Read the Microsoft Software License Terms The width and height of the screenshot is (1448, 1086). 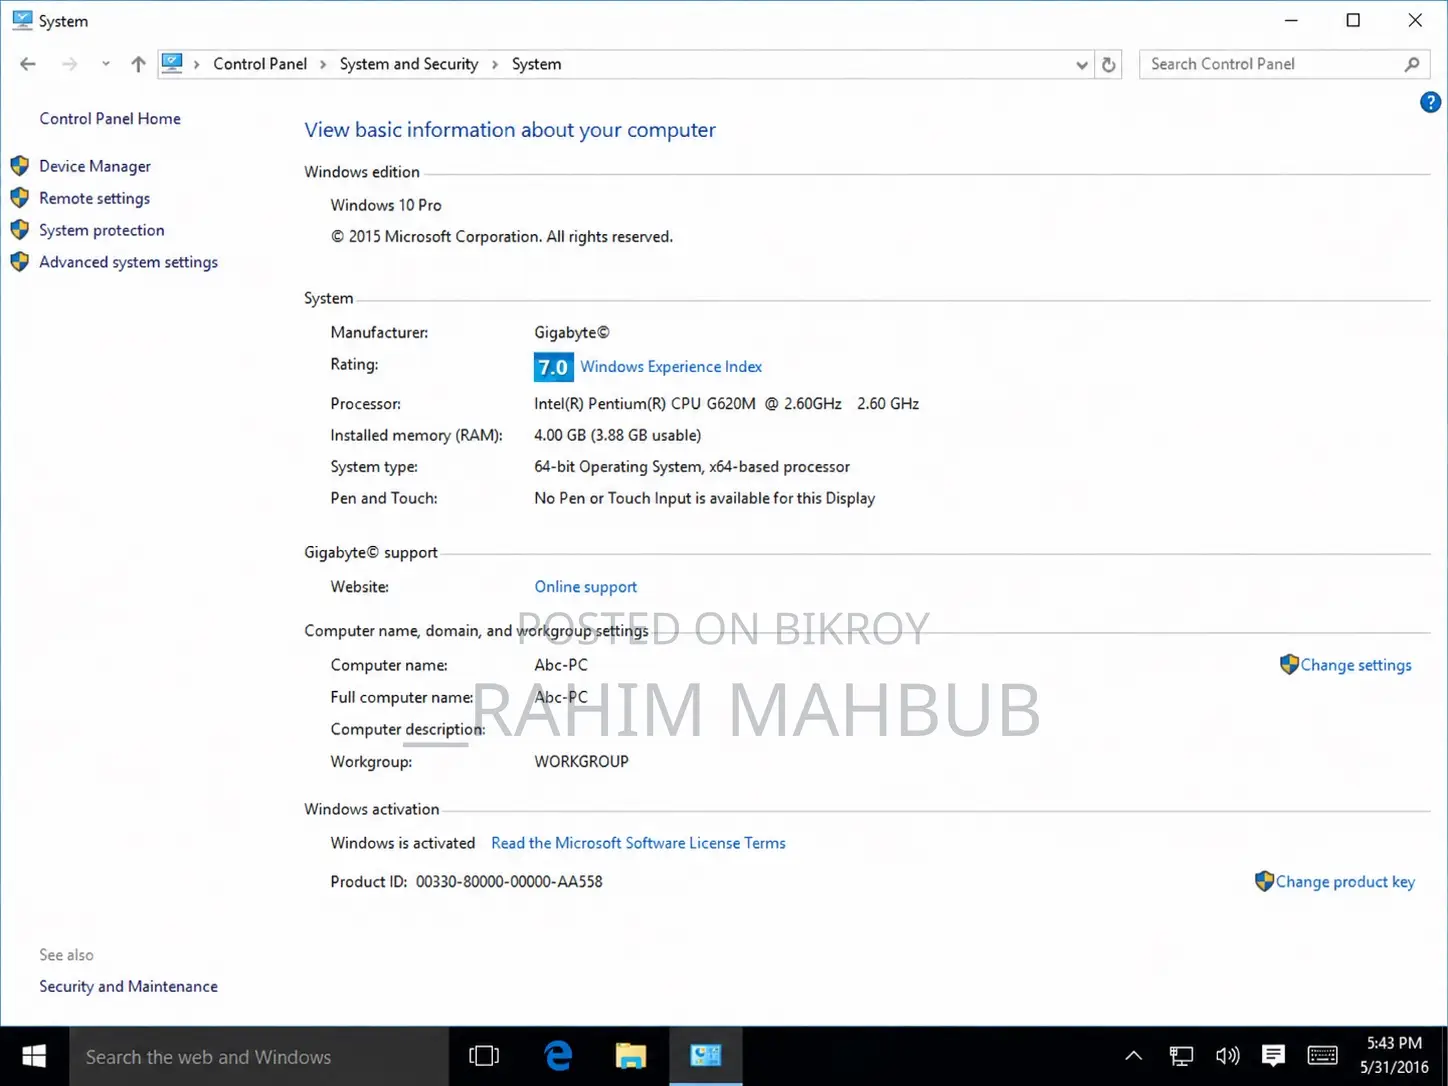[x=638, y=843]
